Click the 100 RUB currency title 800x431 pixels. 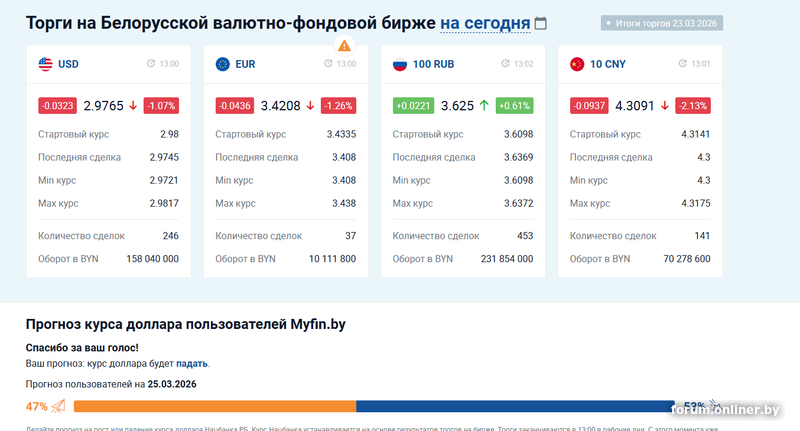coord(433,64)
